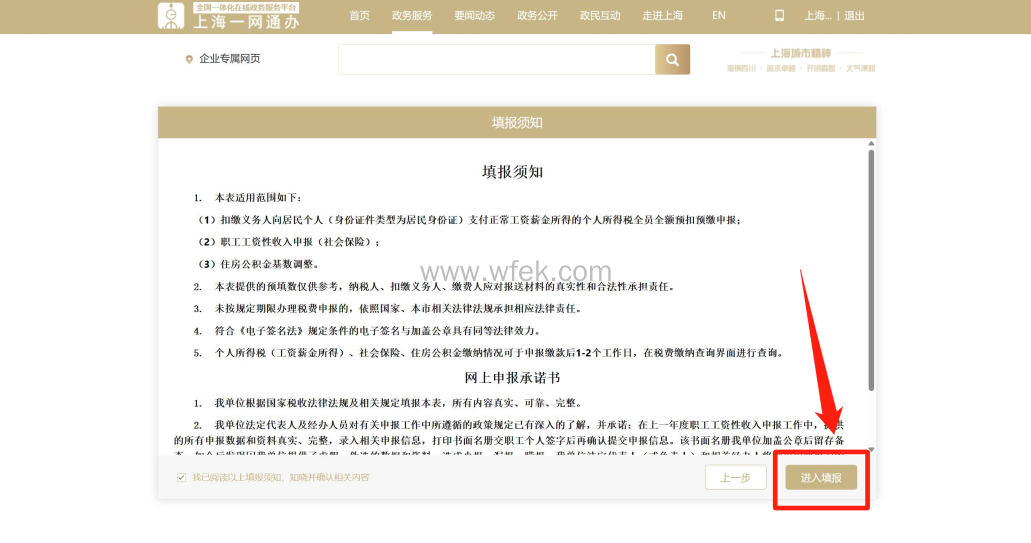The image size is (1031, 543).
Task: Navigate to 政民互动 section
Action: click(x=600, y=16)
